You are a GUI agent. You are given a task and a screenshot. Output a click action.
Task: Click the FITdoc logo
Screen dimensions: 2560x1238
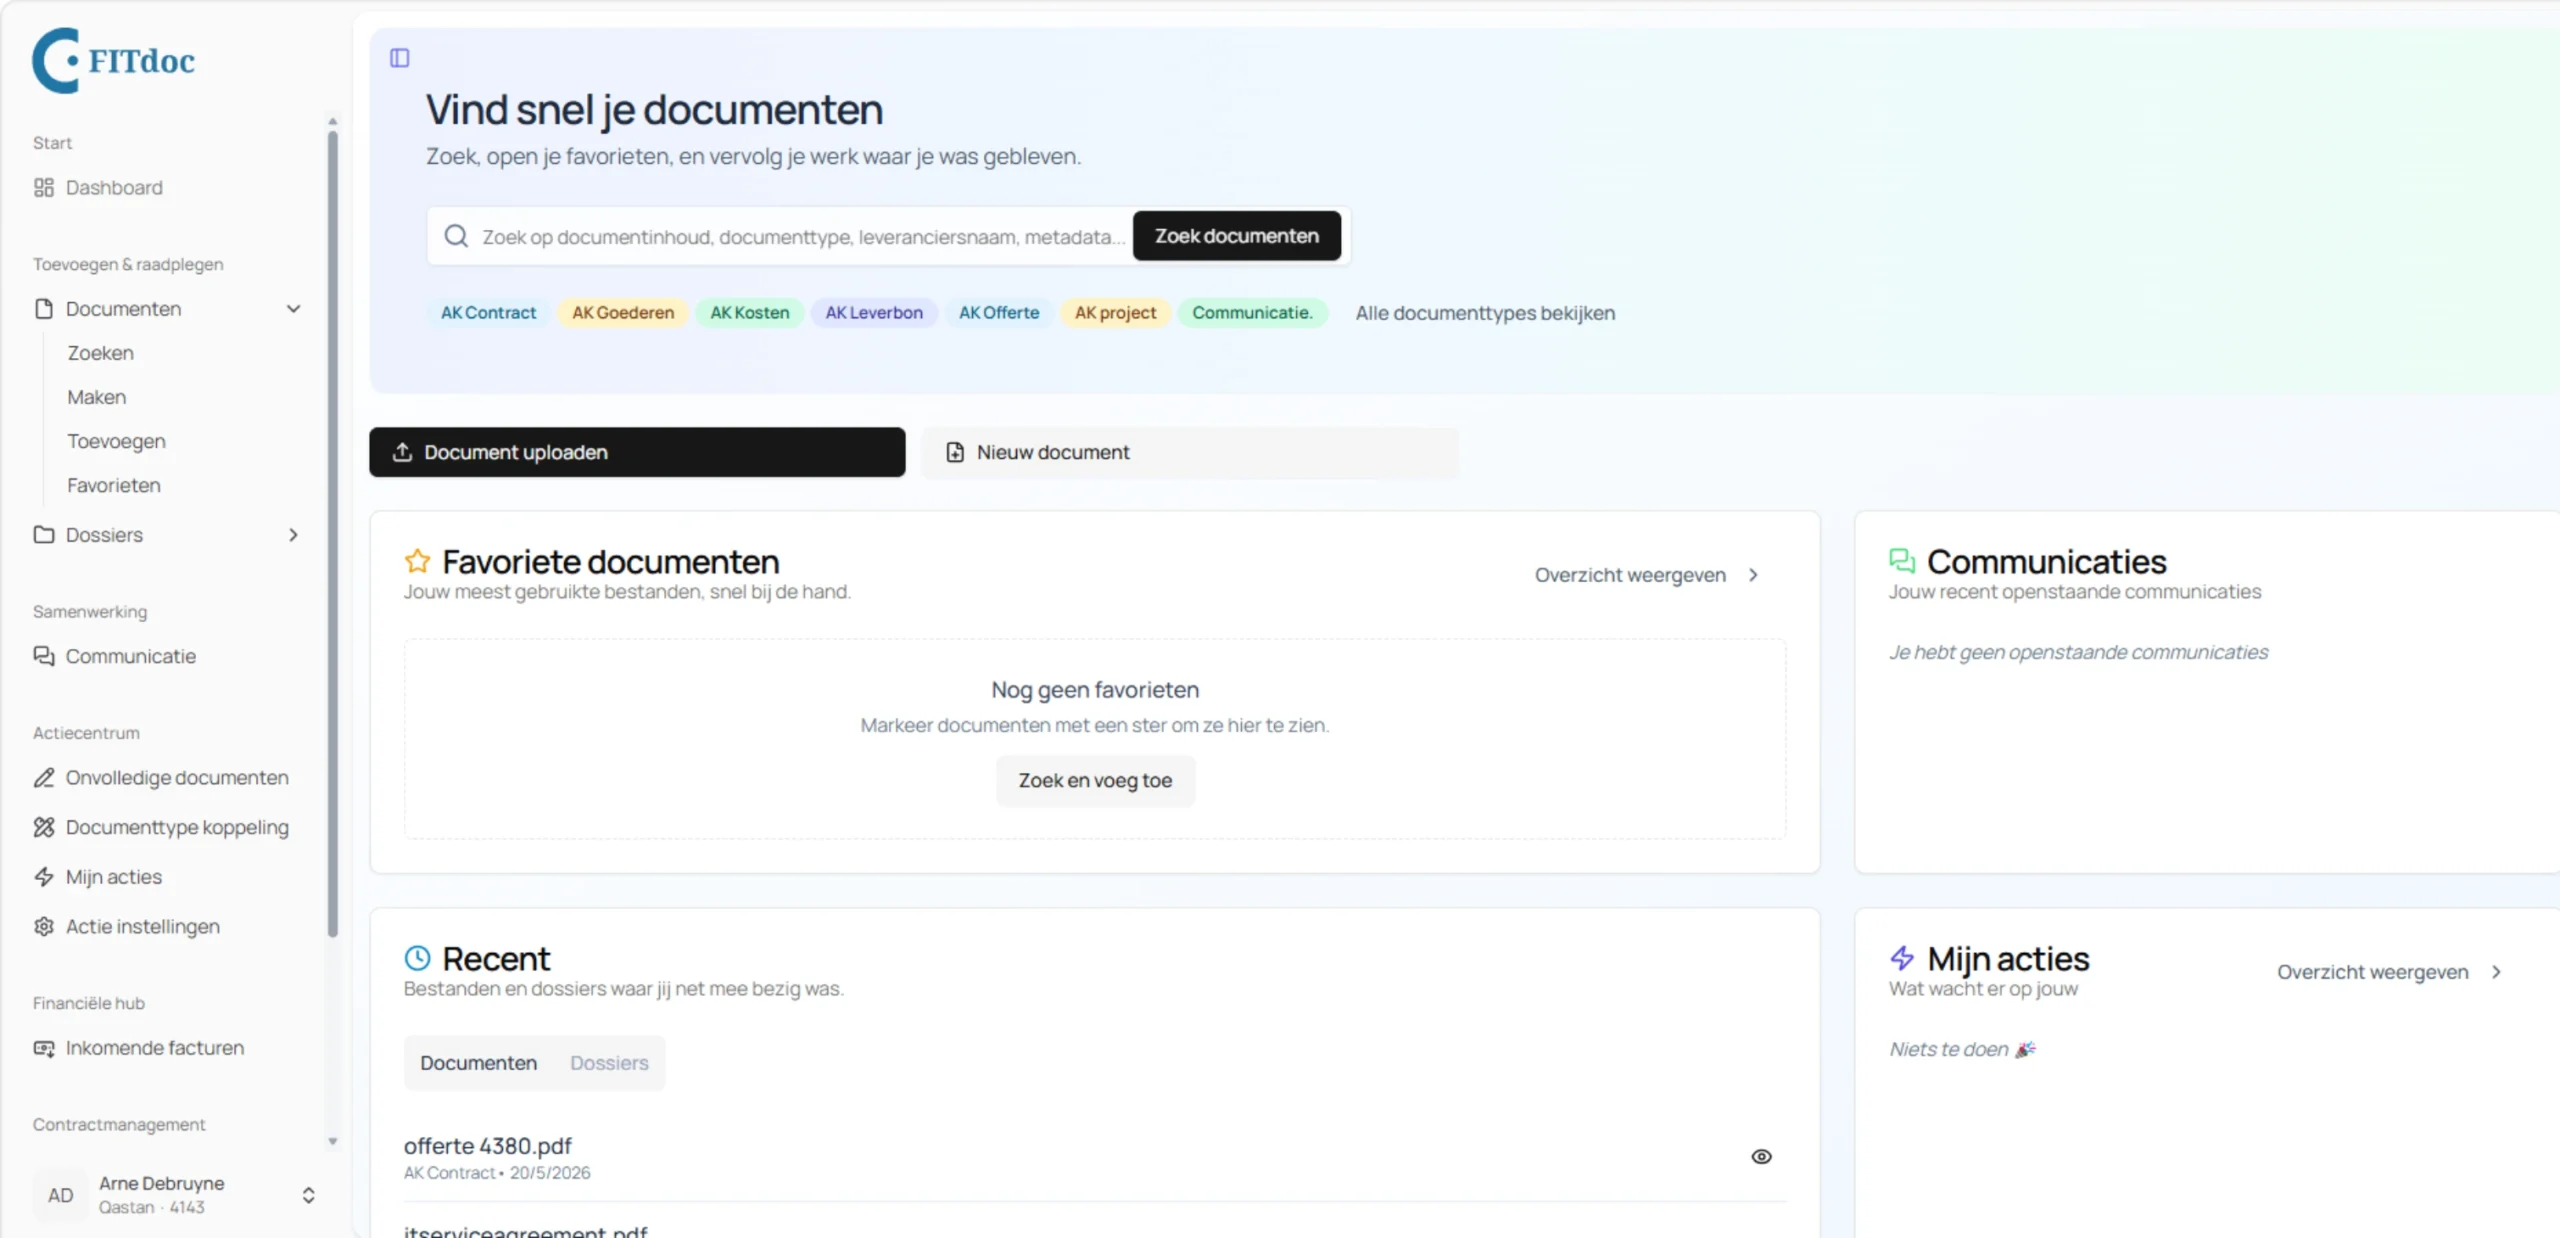pyautogui.click(x=113, y=61)
